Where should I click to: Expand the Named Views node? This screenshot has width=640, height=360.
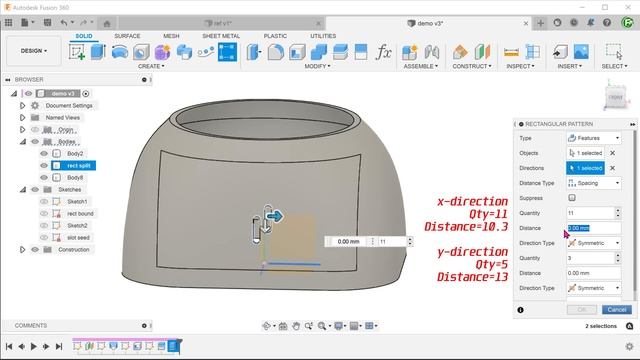22,118
